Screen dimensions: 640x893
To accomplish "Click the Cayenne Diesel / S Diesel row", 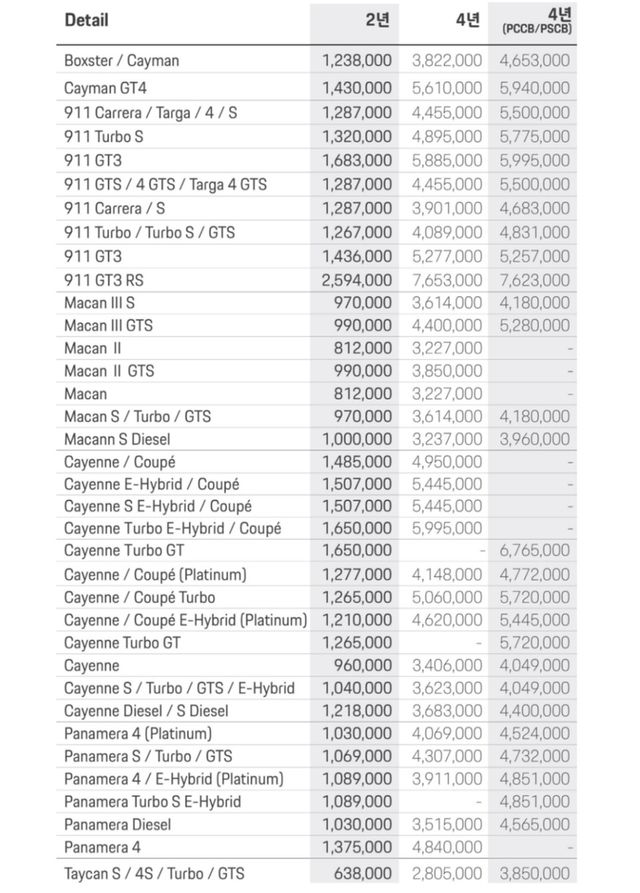I will (147, 711).
